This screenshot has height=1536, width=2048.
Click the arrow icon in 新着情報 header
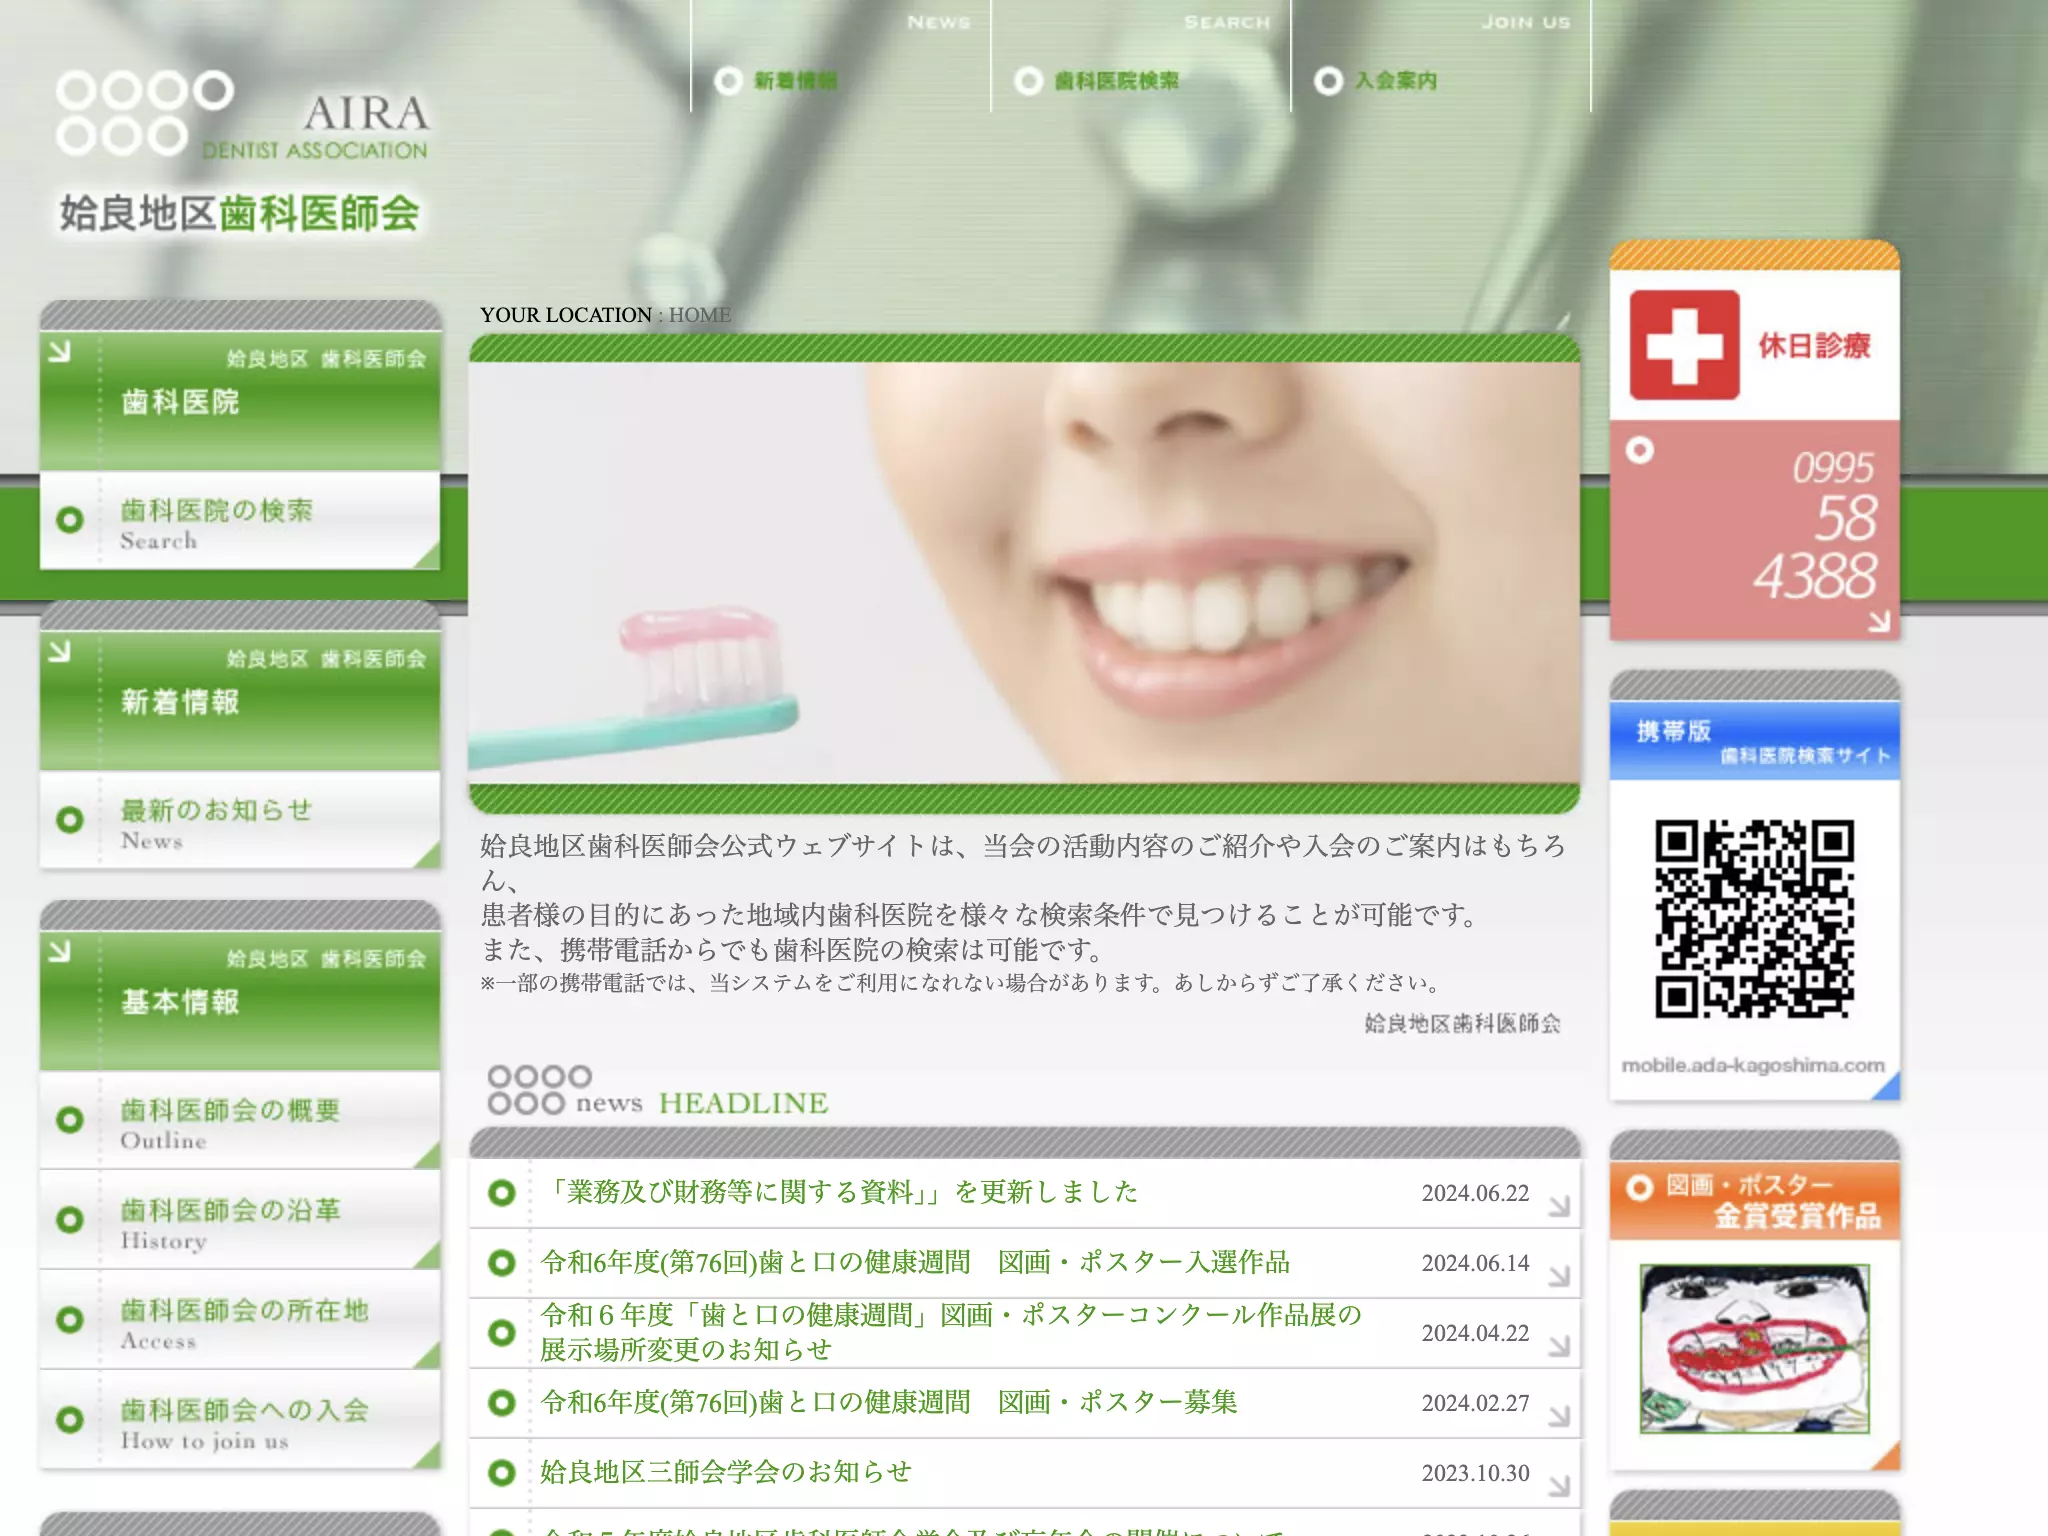pos(60,651)
